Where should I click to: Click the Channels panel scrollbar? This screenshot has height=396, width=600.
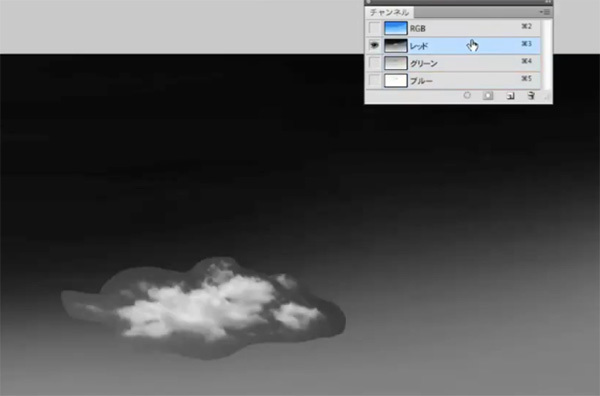tap(547, 54)
